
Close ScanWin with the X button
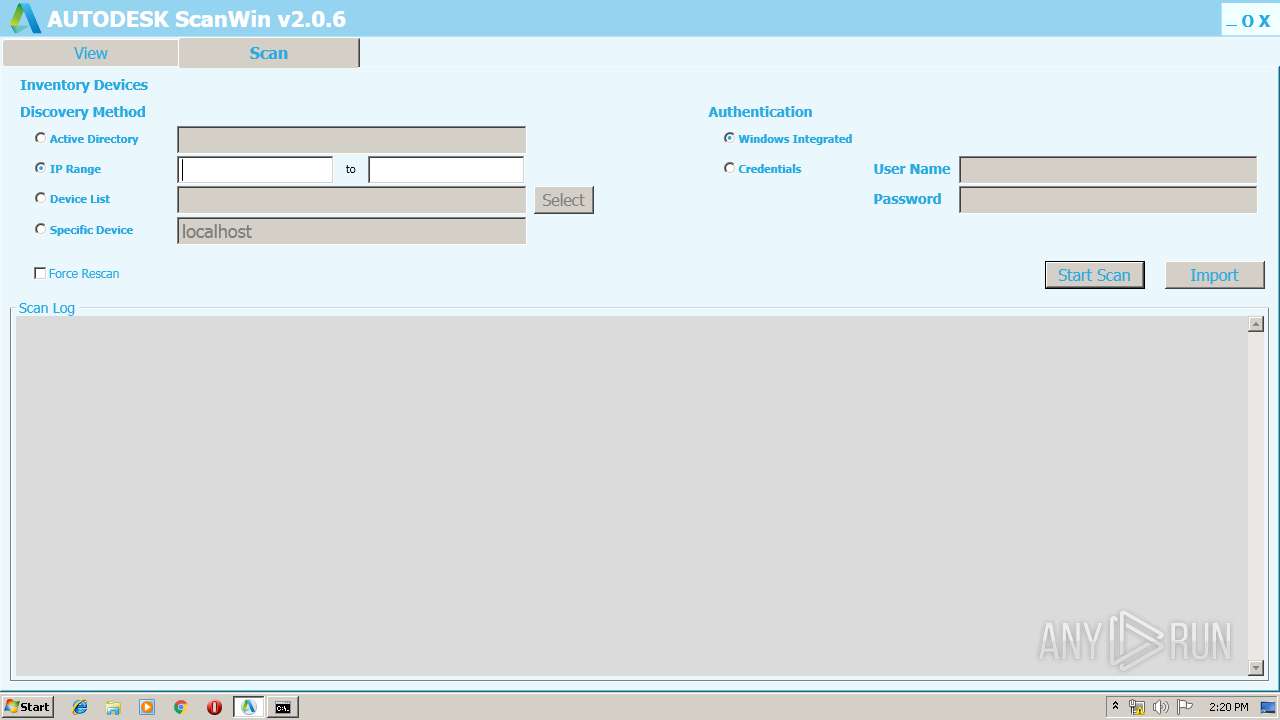[1264, 21]
